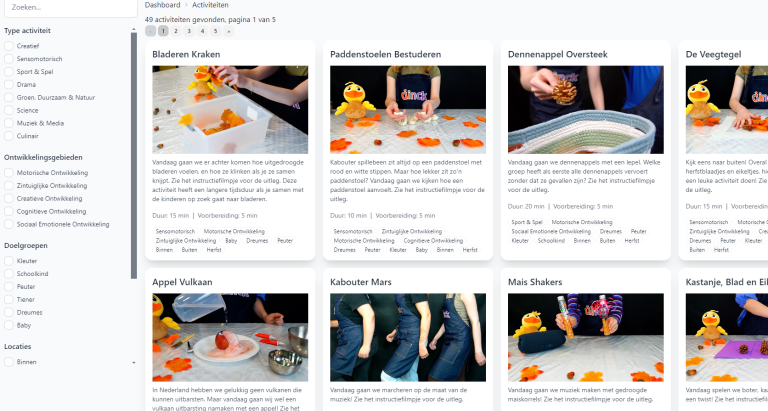Open the Bladeren Kraken activity thumbnail
Screen dimensions: 768x411
click(230, 110)
